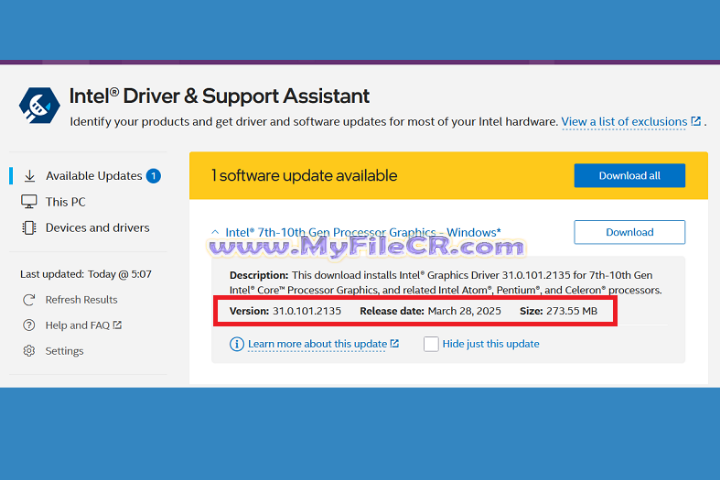
Task: Click the external link icon after exclusions link
Action: pyautogui.click(x=696, y=121)
